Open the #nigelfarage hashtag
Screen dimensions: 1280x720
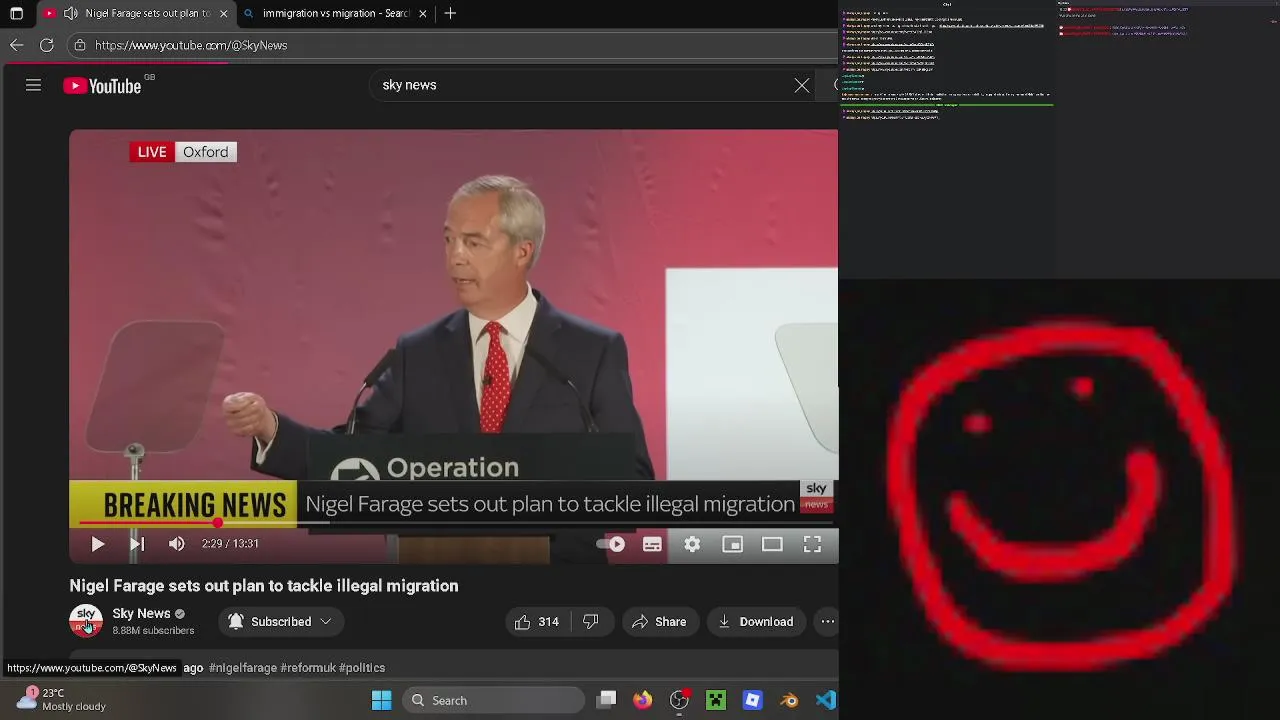point(243,668)
